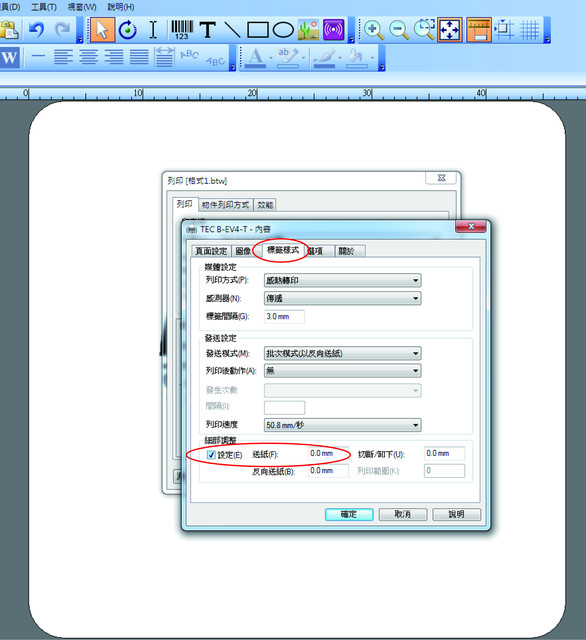586x640 pixels.
Task: Toggle the 設定(E) checkbox
Action: pos(211,454)
